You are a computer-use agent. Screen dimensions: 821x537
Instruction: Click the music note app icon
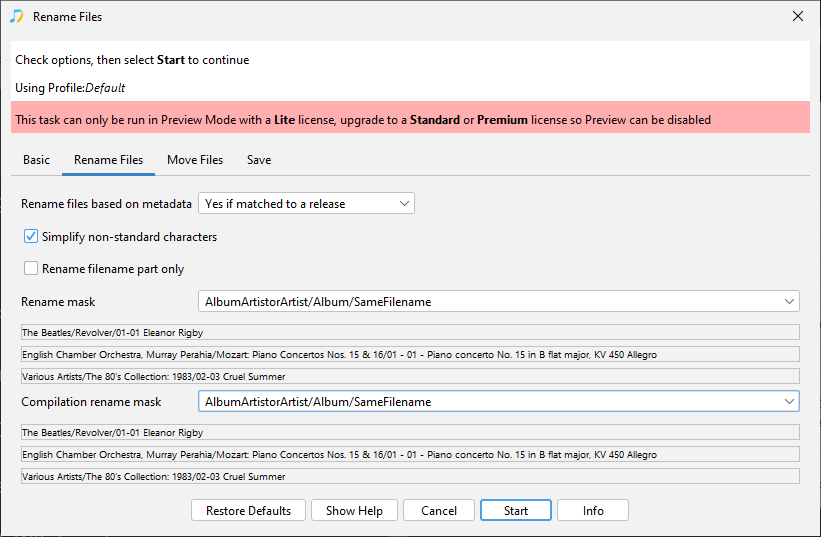16,16
